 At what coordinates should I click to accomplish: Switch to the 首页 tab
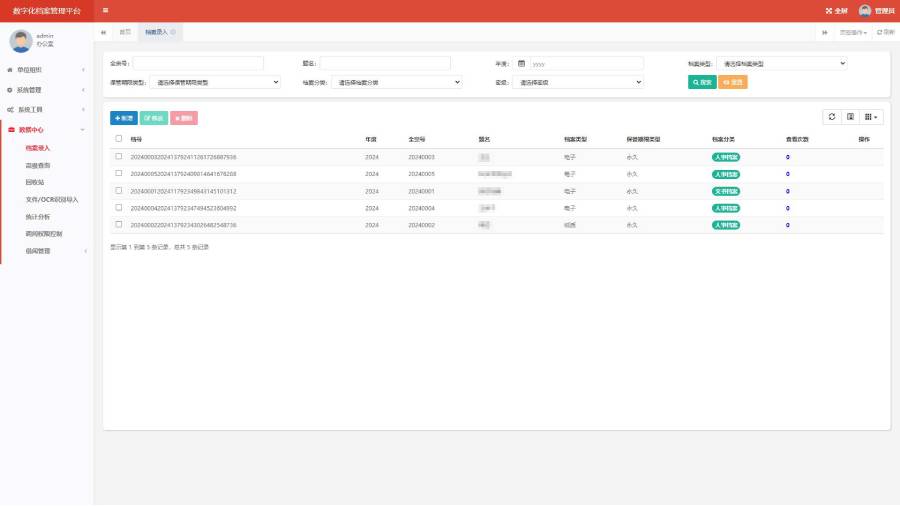[125, 32]
